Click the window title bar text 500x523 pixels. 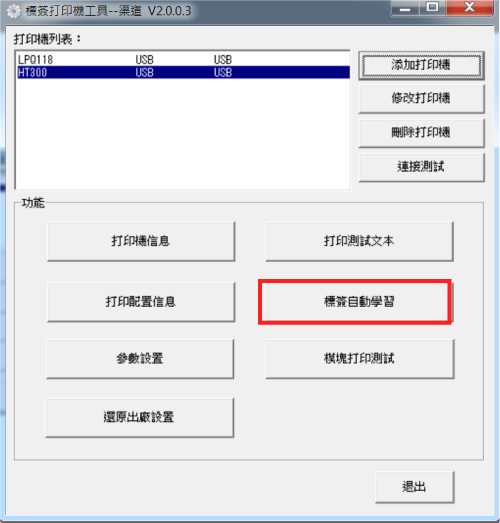click(x=108, y=11)
